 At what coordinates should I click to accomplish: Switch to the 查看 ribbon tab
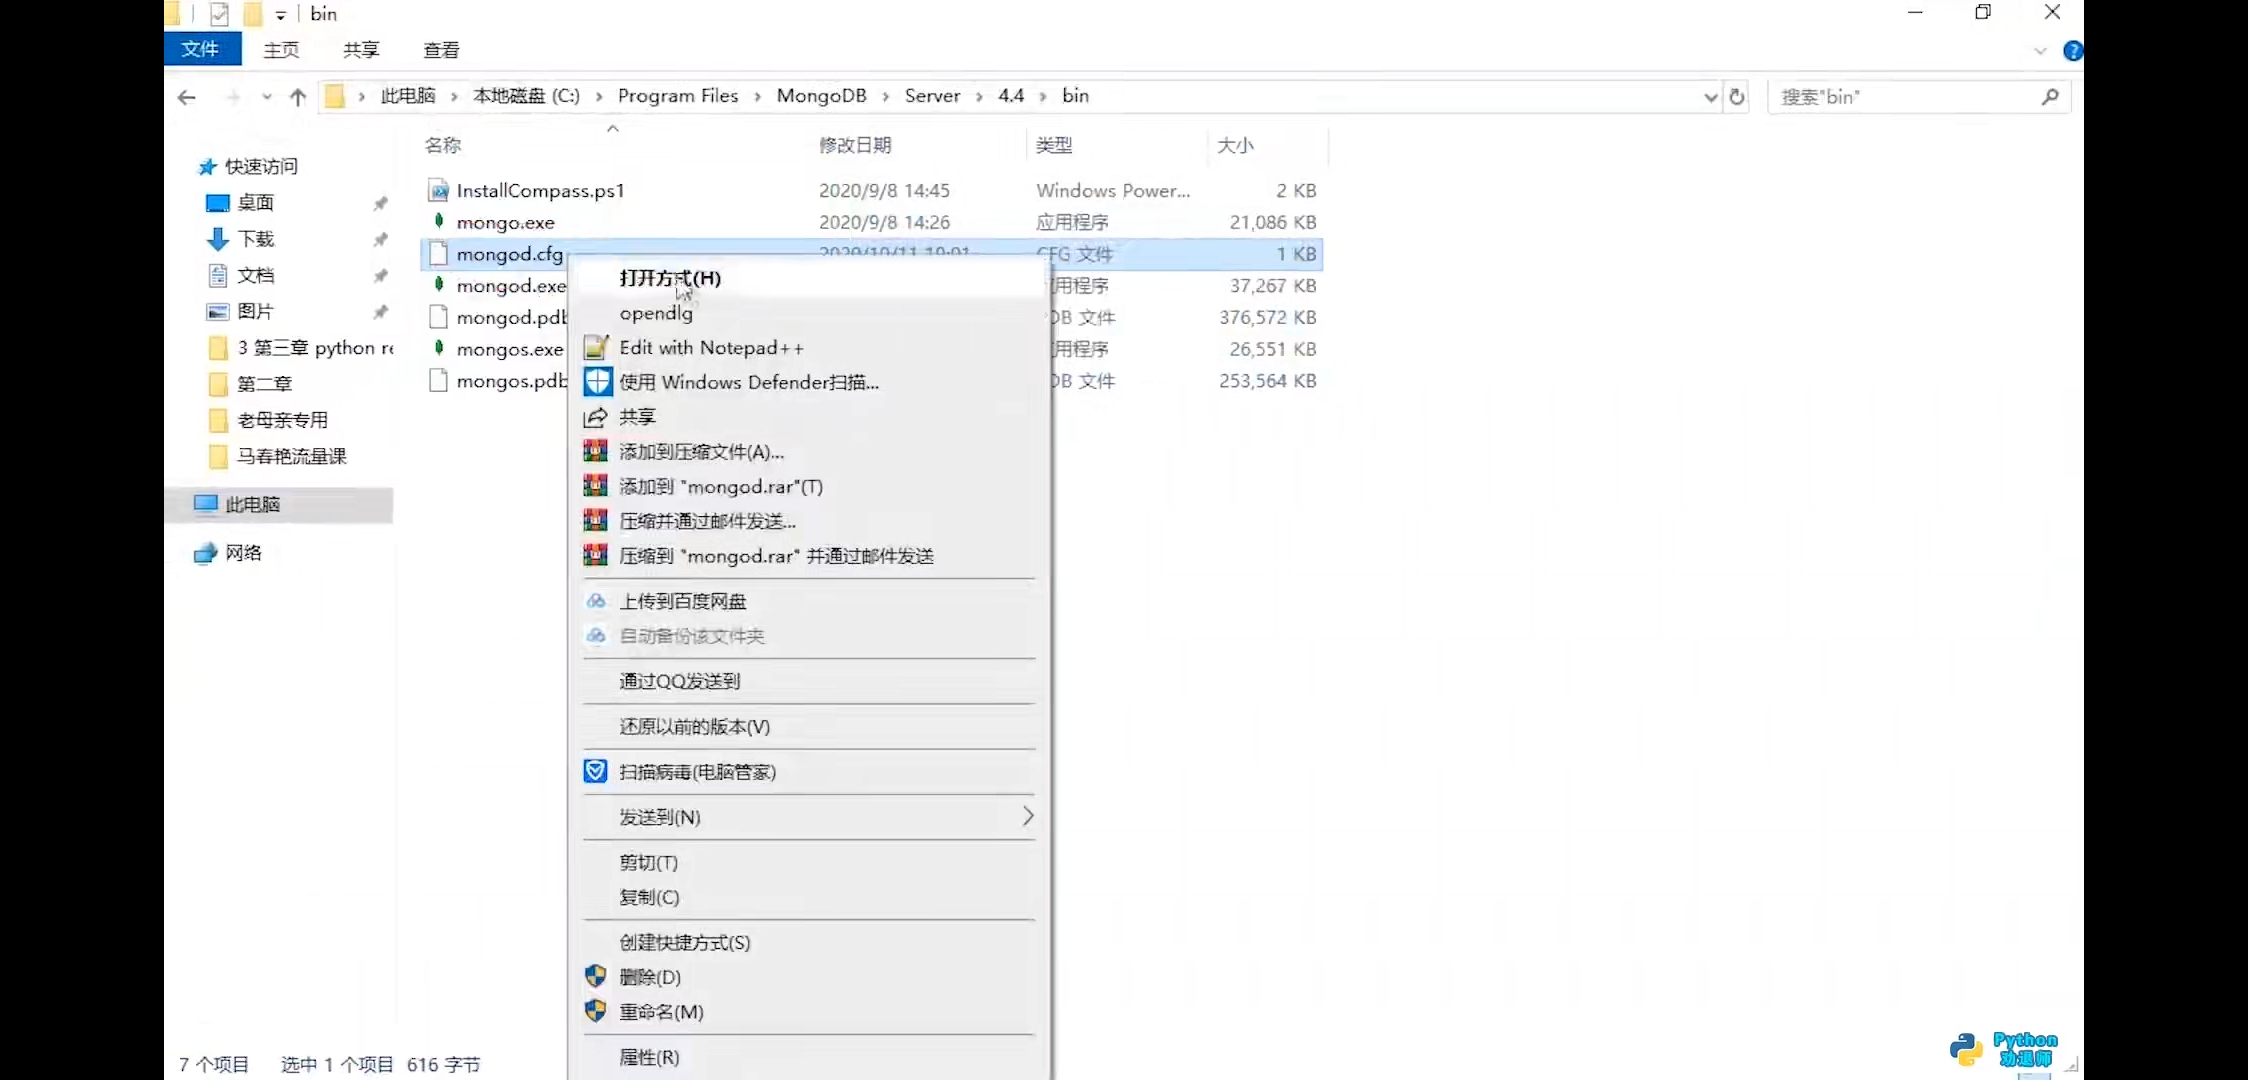click(441, 49)
